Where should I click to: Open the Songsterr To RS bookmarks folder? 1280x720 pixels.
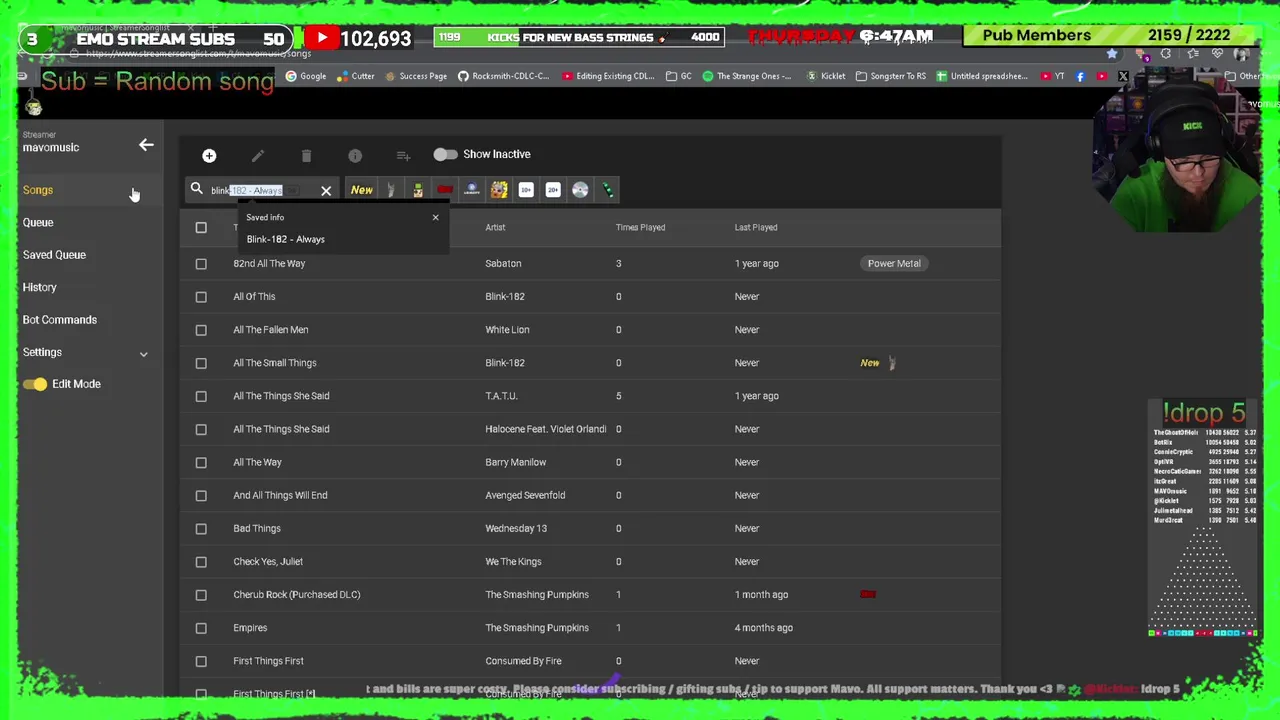point(890,76)
